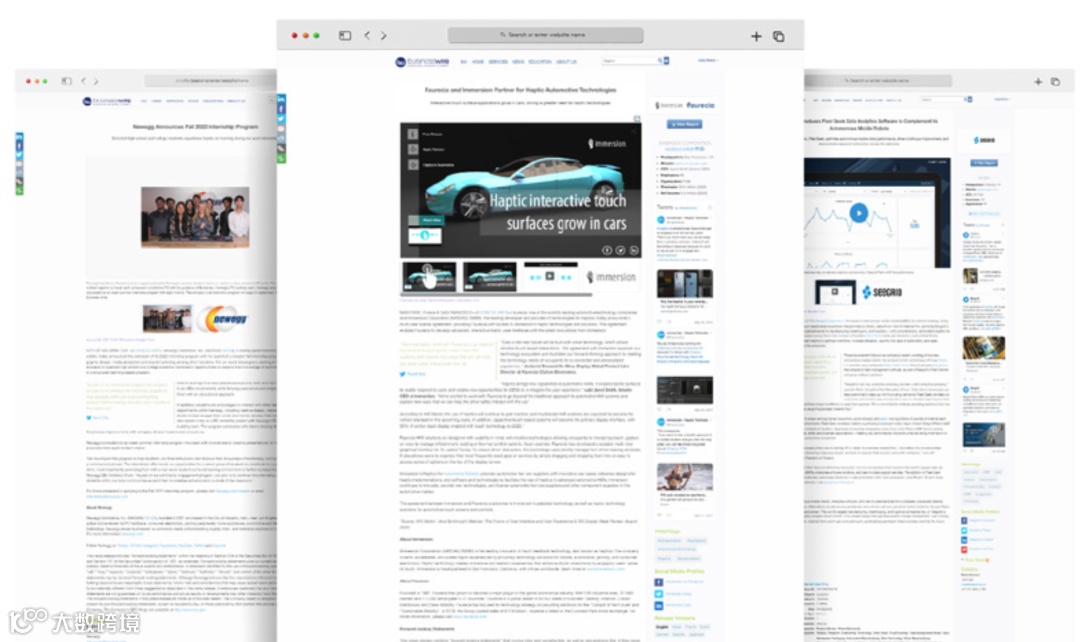
Task: Focus the center window's address search bar
Action: 546,34
